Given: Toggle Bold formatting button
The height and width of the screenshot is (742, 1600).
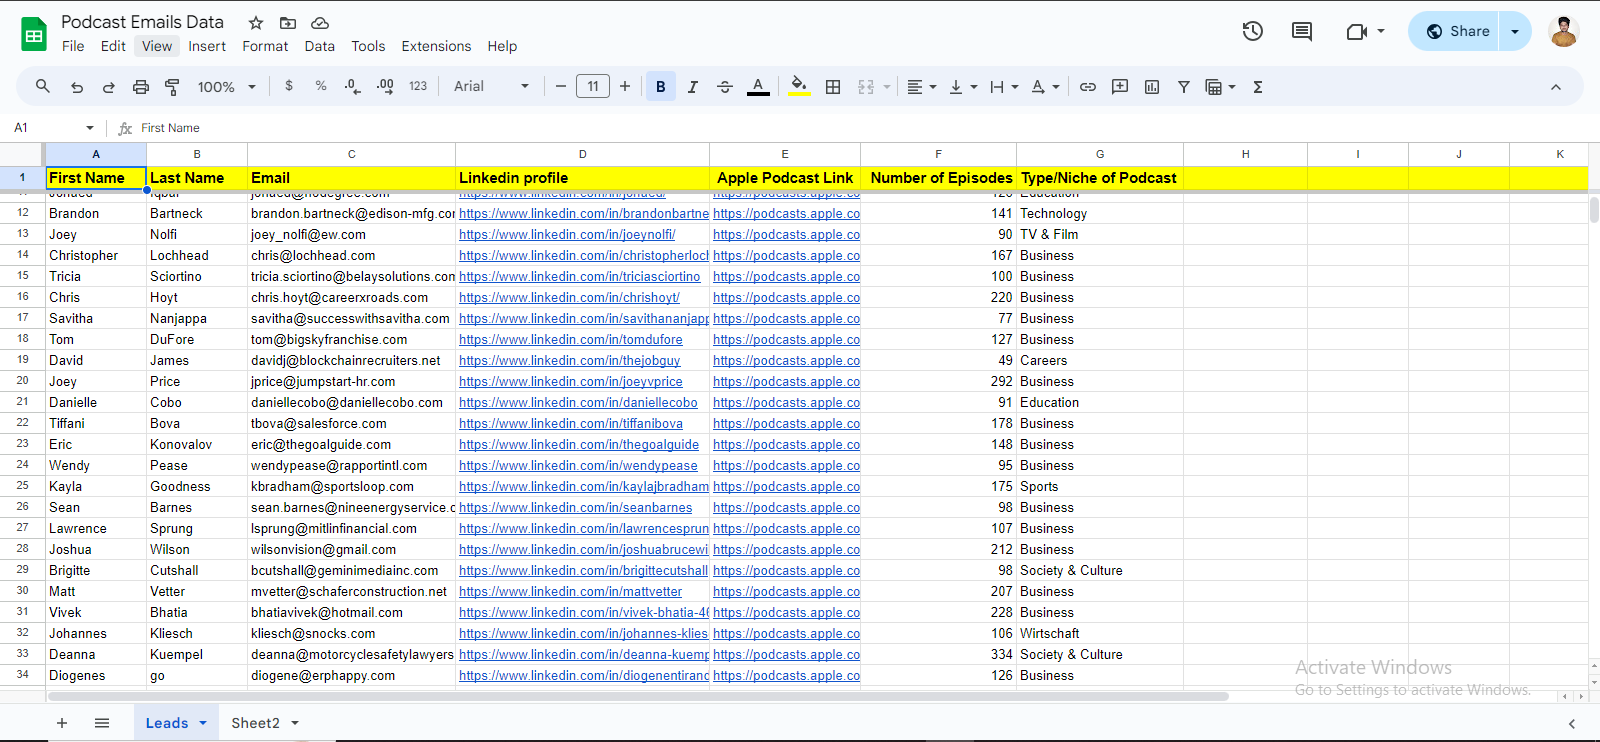Looking at the screenshot, I should pos(661,87).
